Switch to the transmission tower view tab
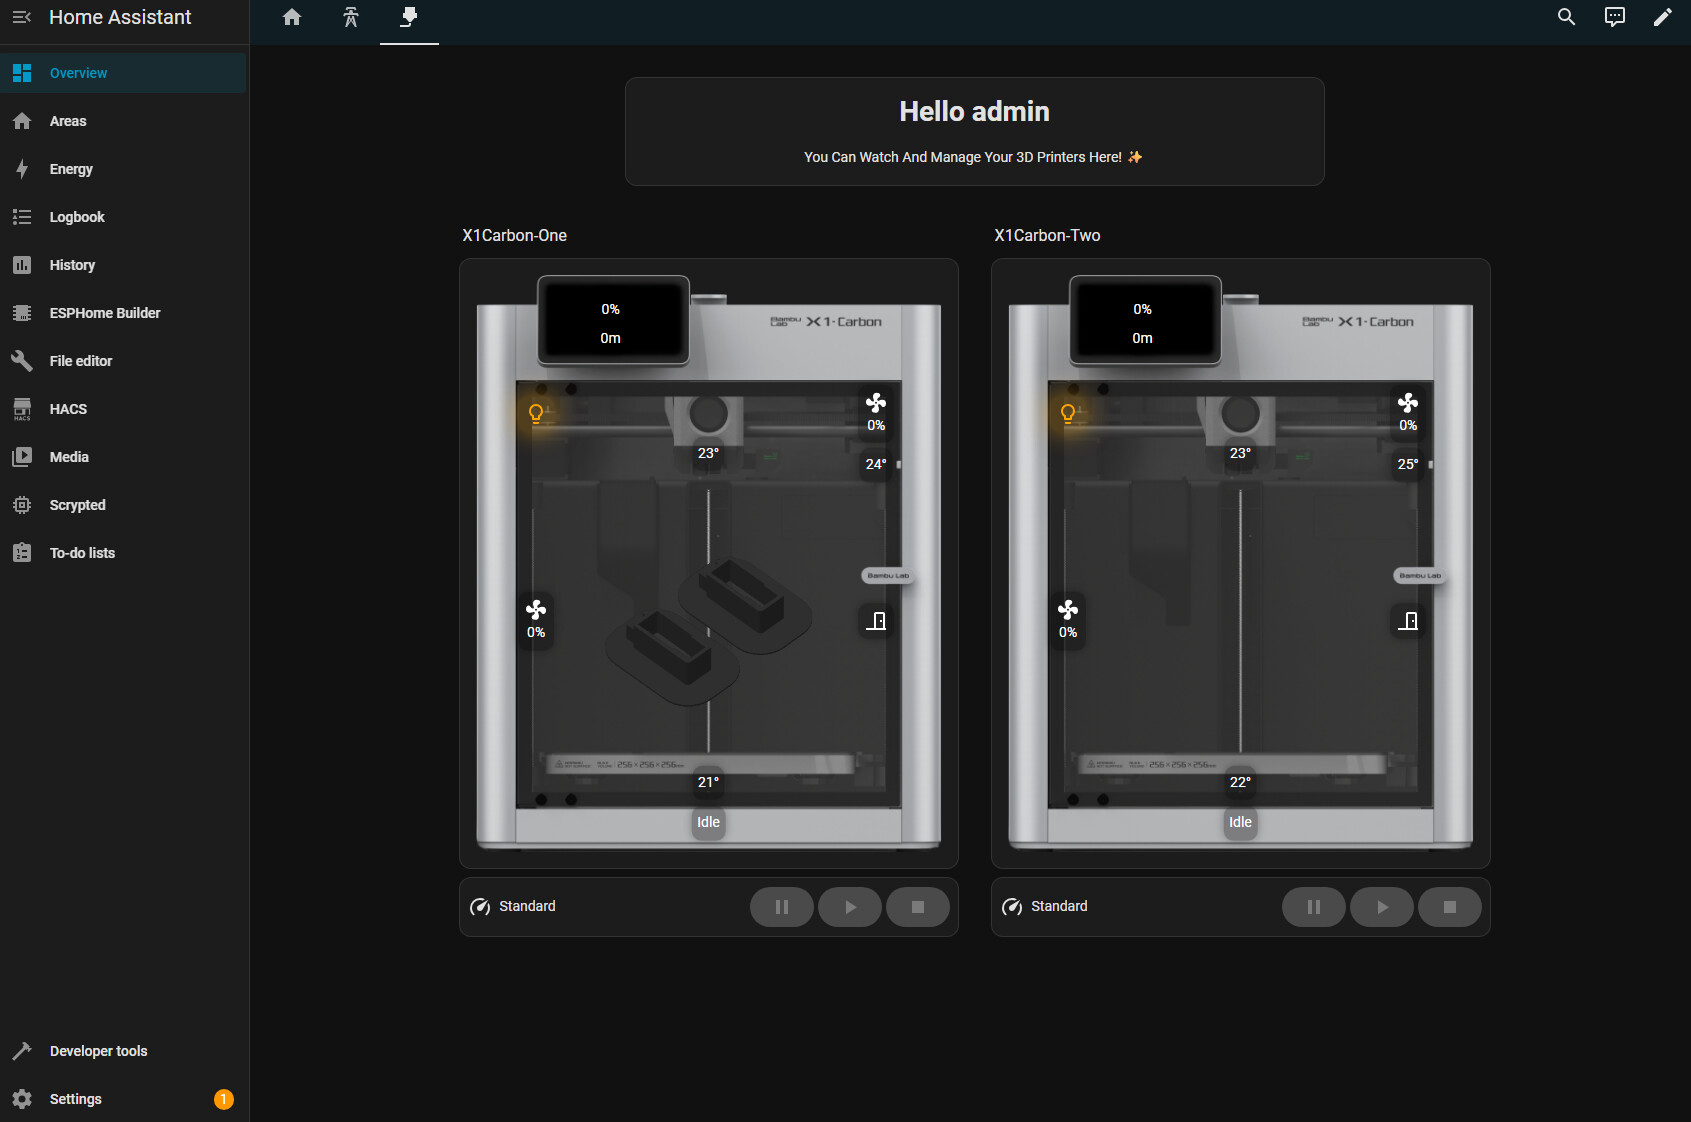 (x=350, y=17)
